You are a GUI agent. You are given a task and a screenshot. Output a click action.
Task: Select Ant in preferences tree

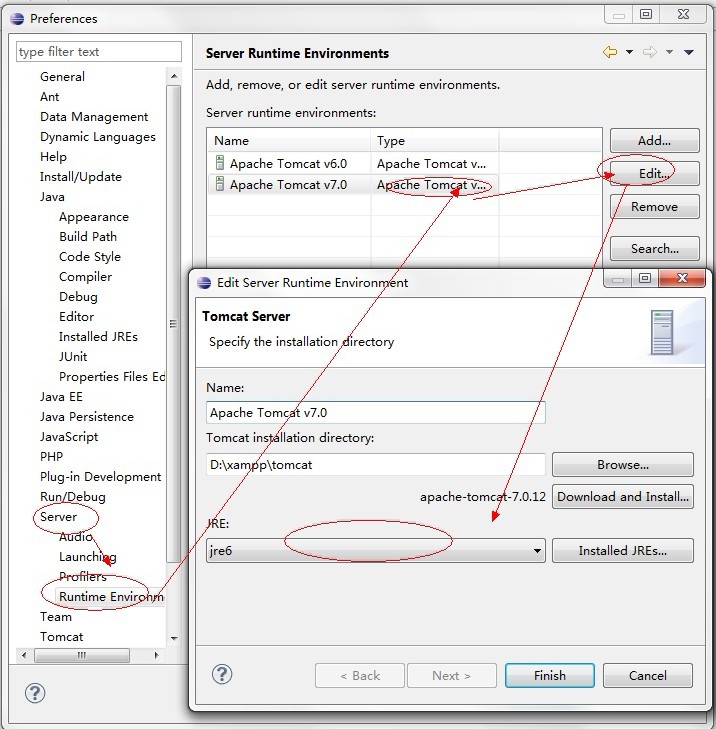[49, 97]
